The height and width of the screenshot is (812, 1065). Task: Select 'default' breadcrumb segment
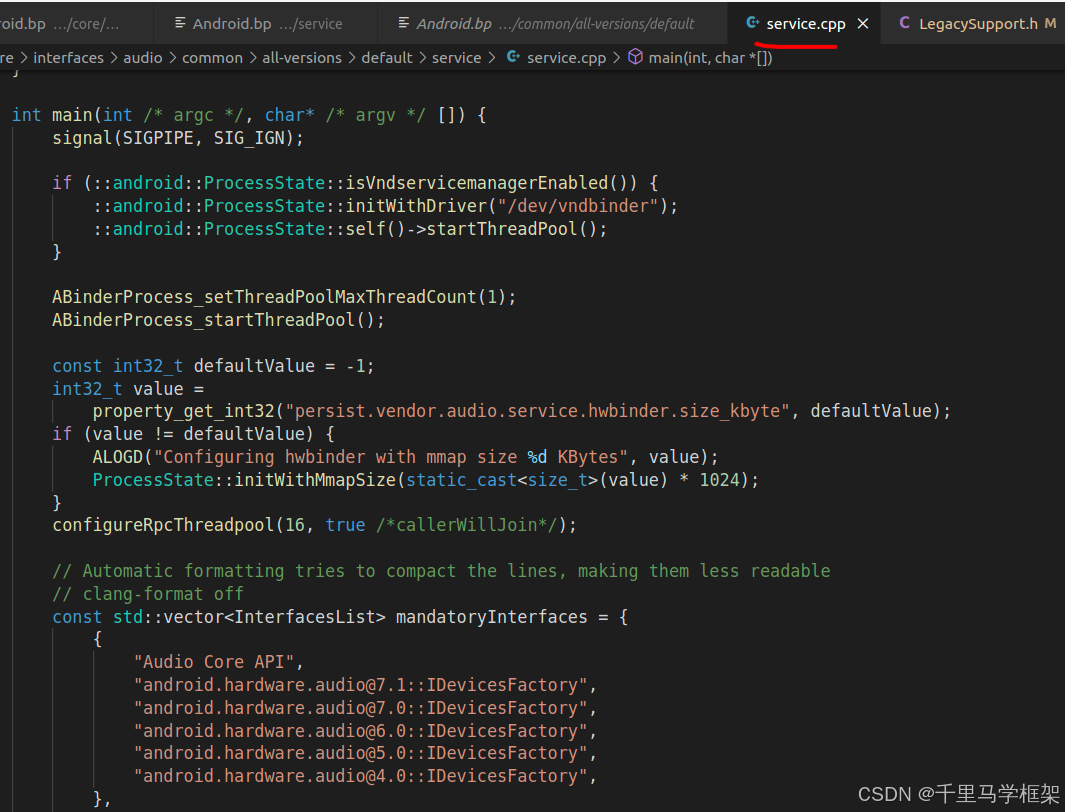click(x=386, y=58)
